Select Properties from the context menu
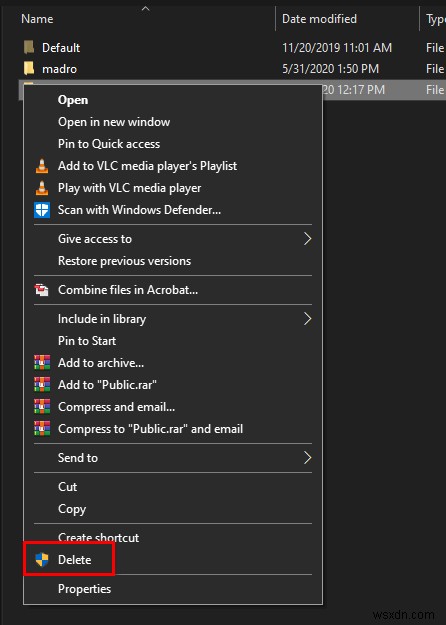The width and height of the screenshot is (446, 625). point(84,589)
